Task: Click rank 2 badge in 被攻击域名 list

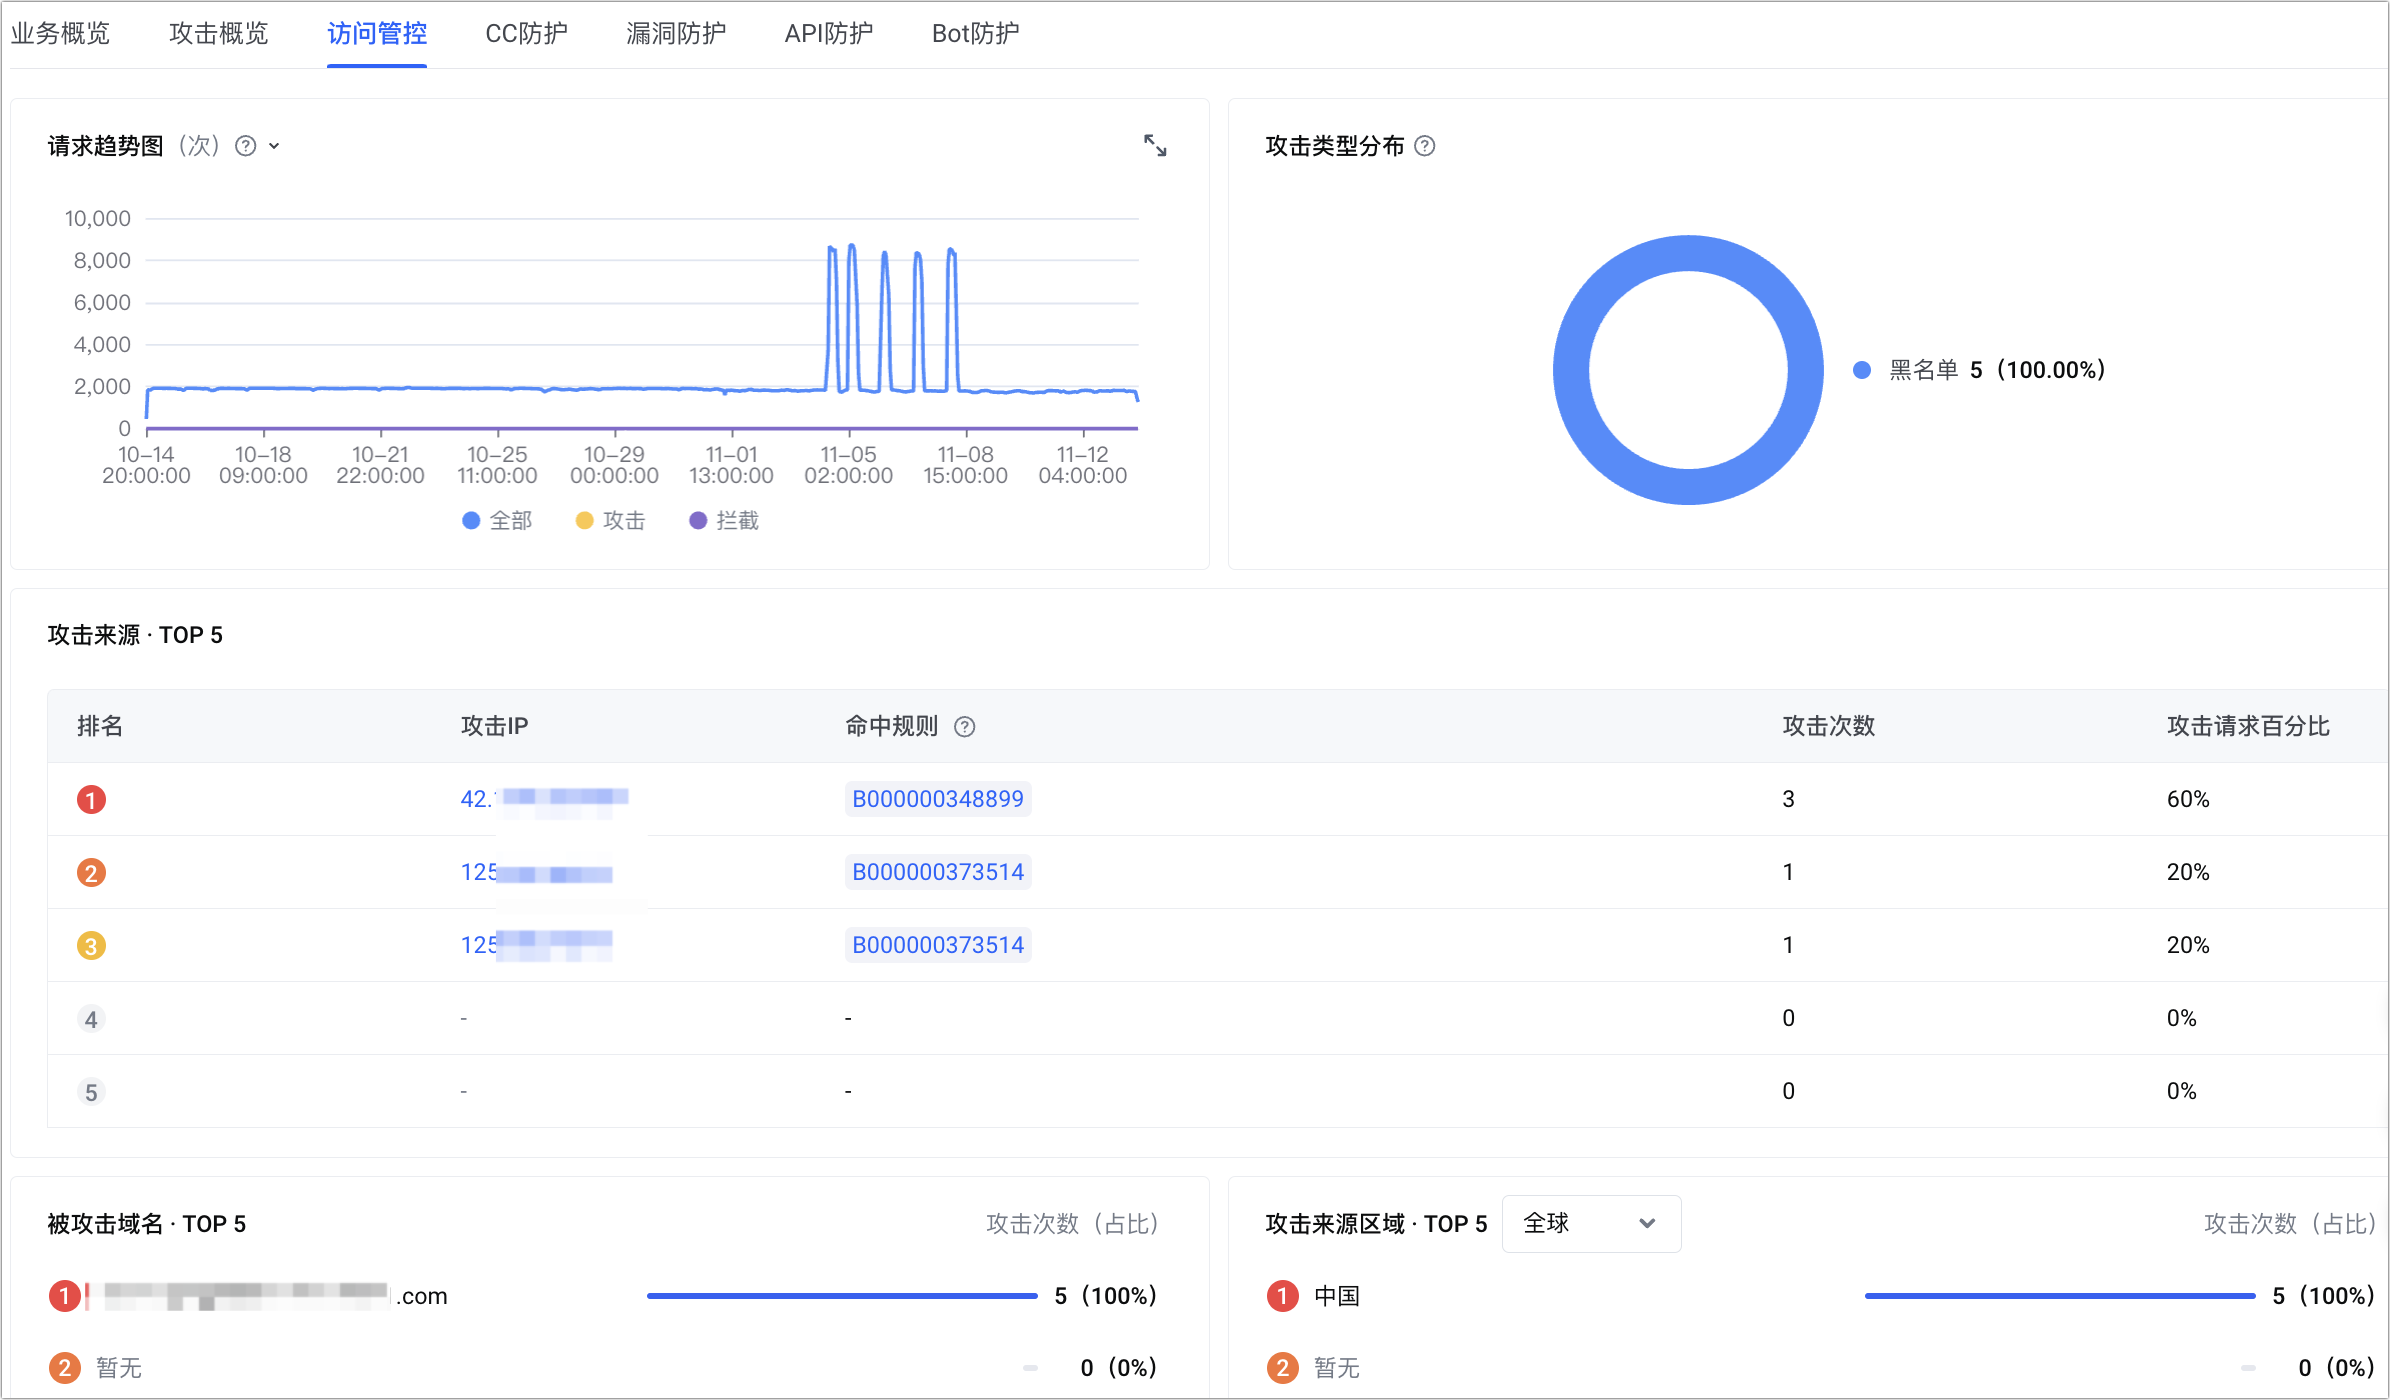Action: point(64,1367)
